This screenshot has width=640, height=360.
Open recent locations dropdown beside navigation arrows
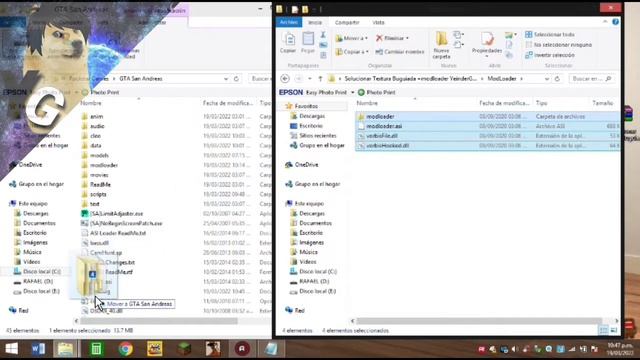310,78
